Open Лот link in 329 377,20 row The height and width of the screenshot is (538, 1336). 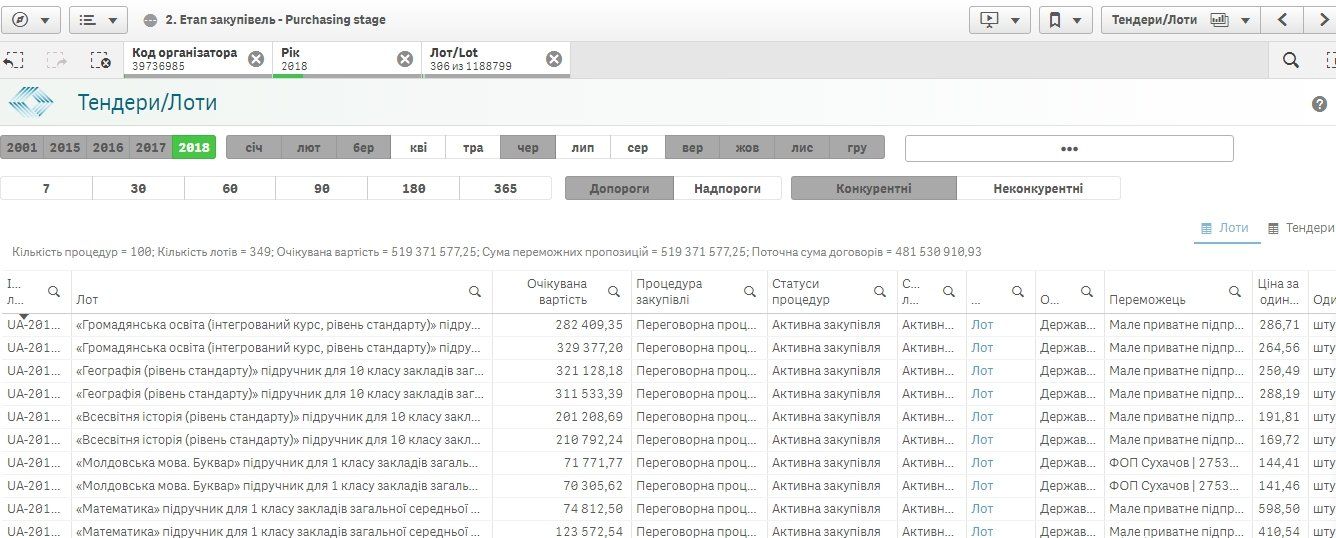982,348
